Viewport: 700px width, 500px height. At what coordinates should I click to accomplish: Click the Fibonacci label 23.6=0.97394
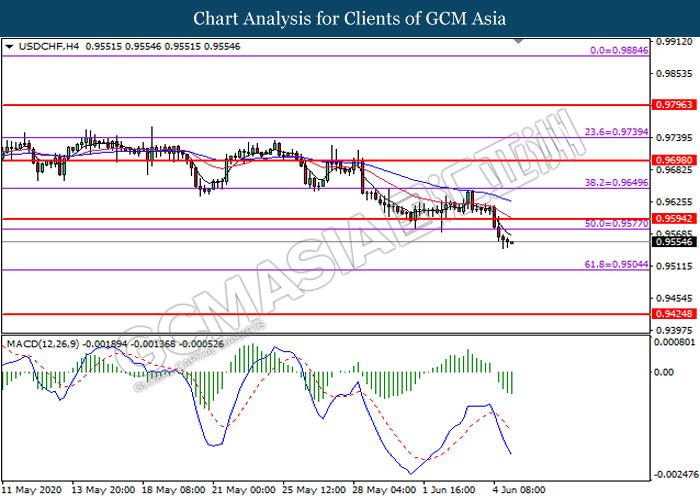click(616, 132)
